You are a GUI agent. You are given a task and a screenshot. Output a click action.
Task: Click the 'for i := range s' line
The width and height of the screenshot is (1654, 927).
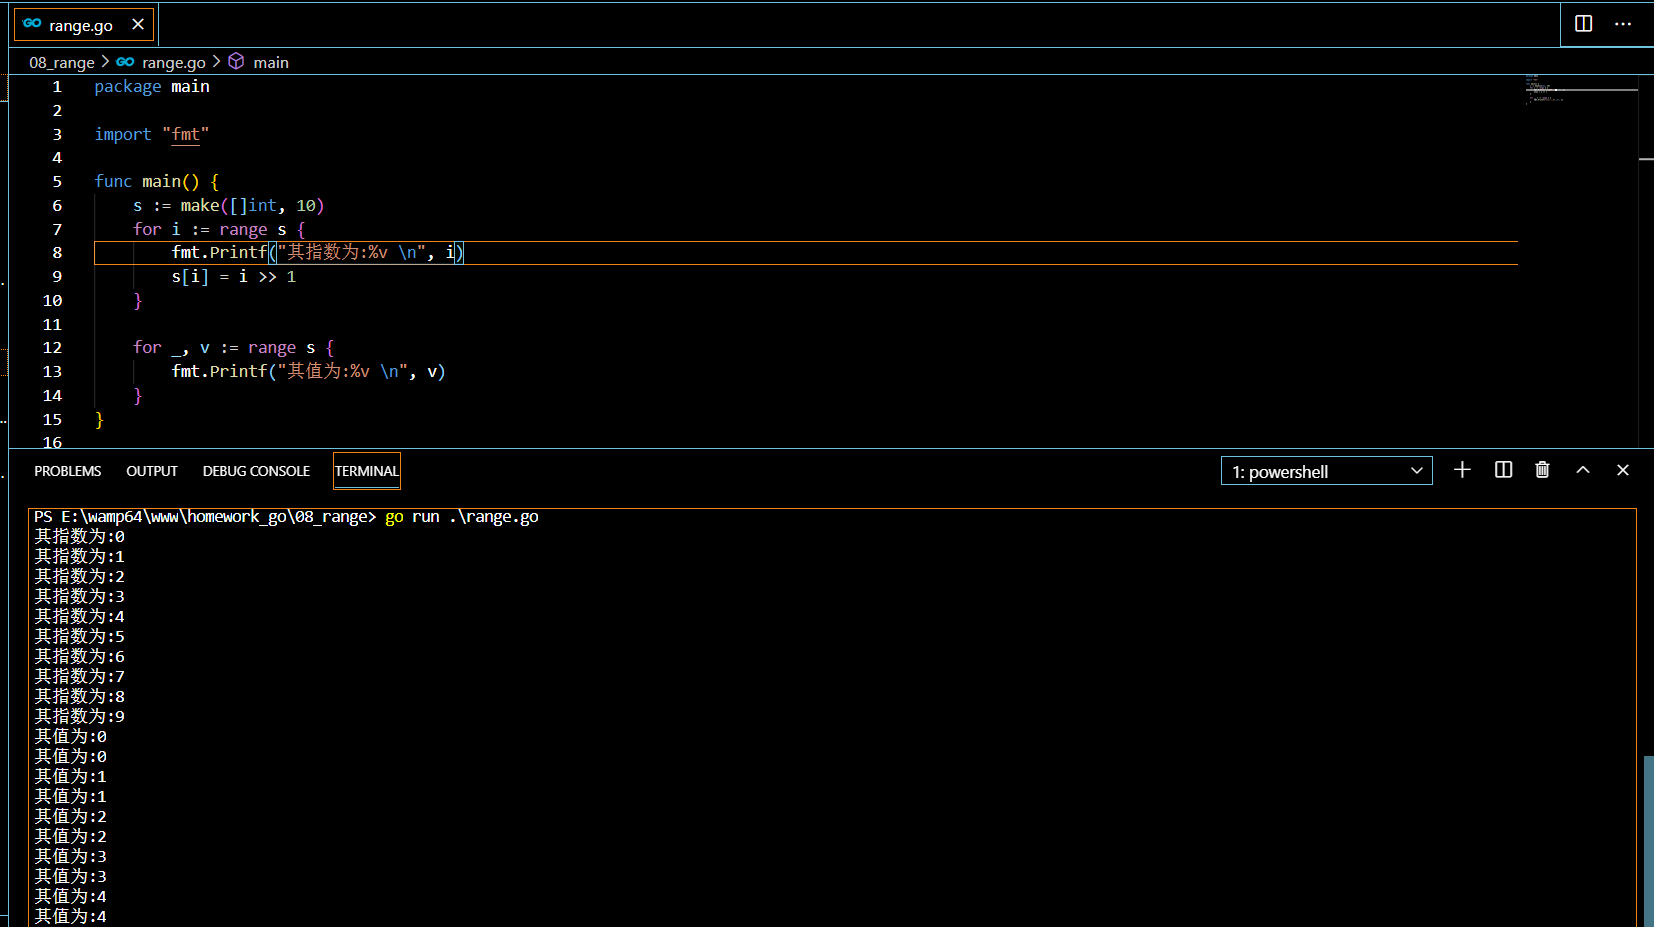point(219,230)
